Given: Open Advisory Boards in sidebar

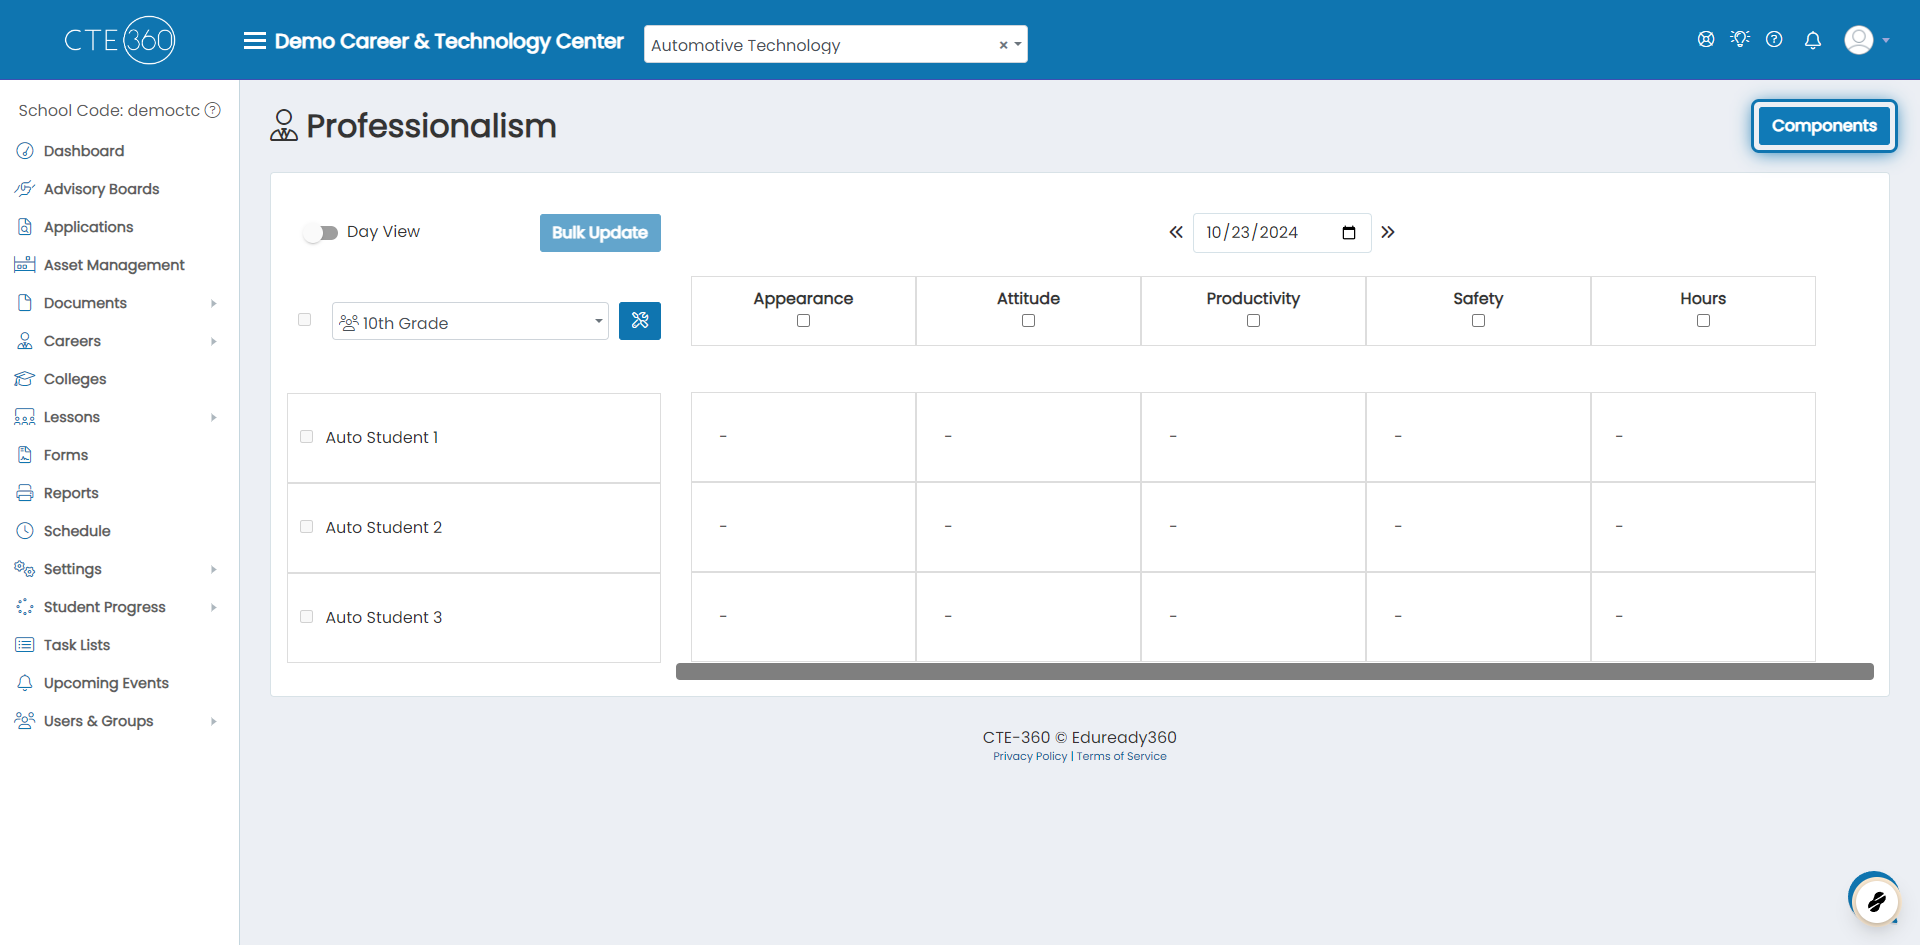Looking at the screenshot, I should [x=101, y=189].
